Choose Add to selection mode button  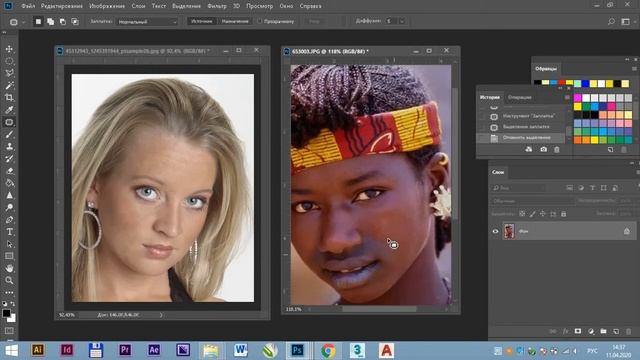[x=50, y=22]
